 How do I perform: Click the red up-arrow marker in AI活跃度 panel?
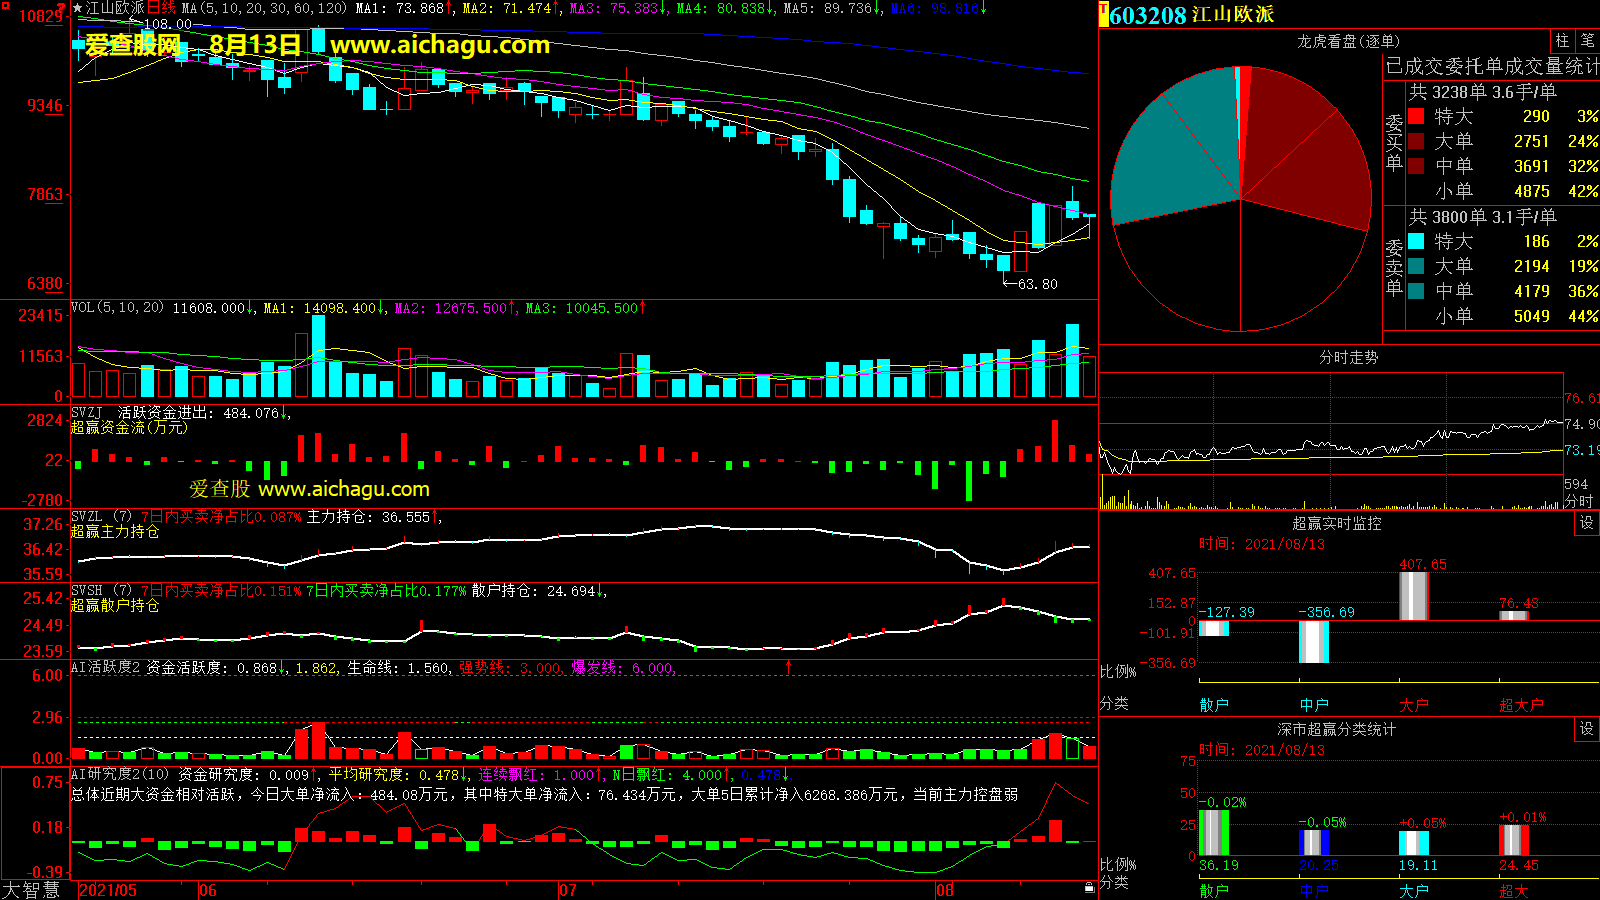pyautogui.click(x=788, y=667)
